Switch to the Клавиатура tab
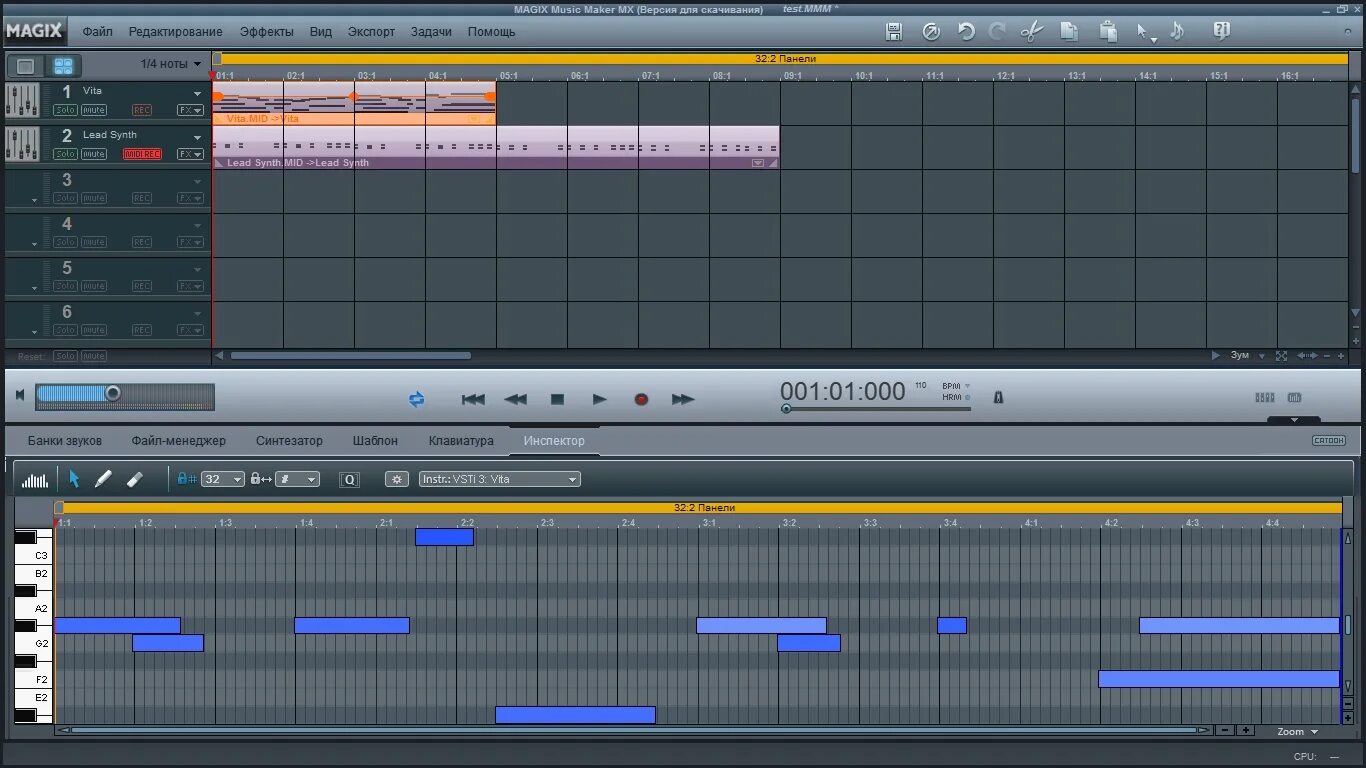Viewport: 1366px width, 768px height. tap(461, 441)
